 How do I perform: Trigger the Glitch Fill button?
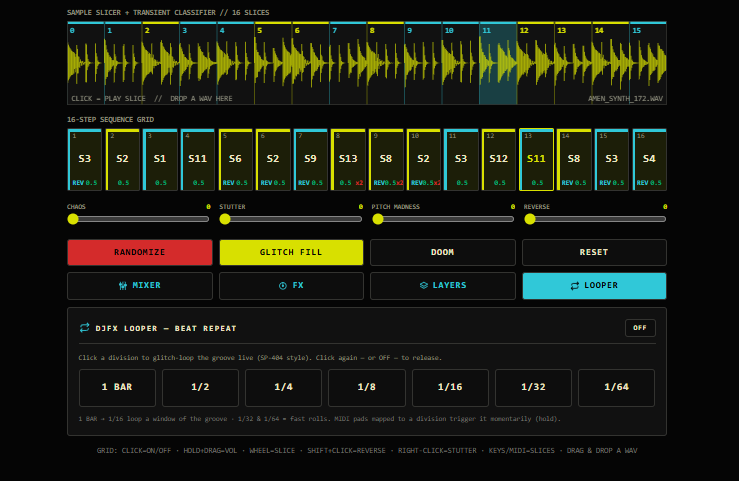291,252
